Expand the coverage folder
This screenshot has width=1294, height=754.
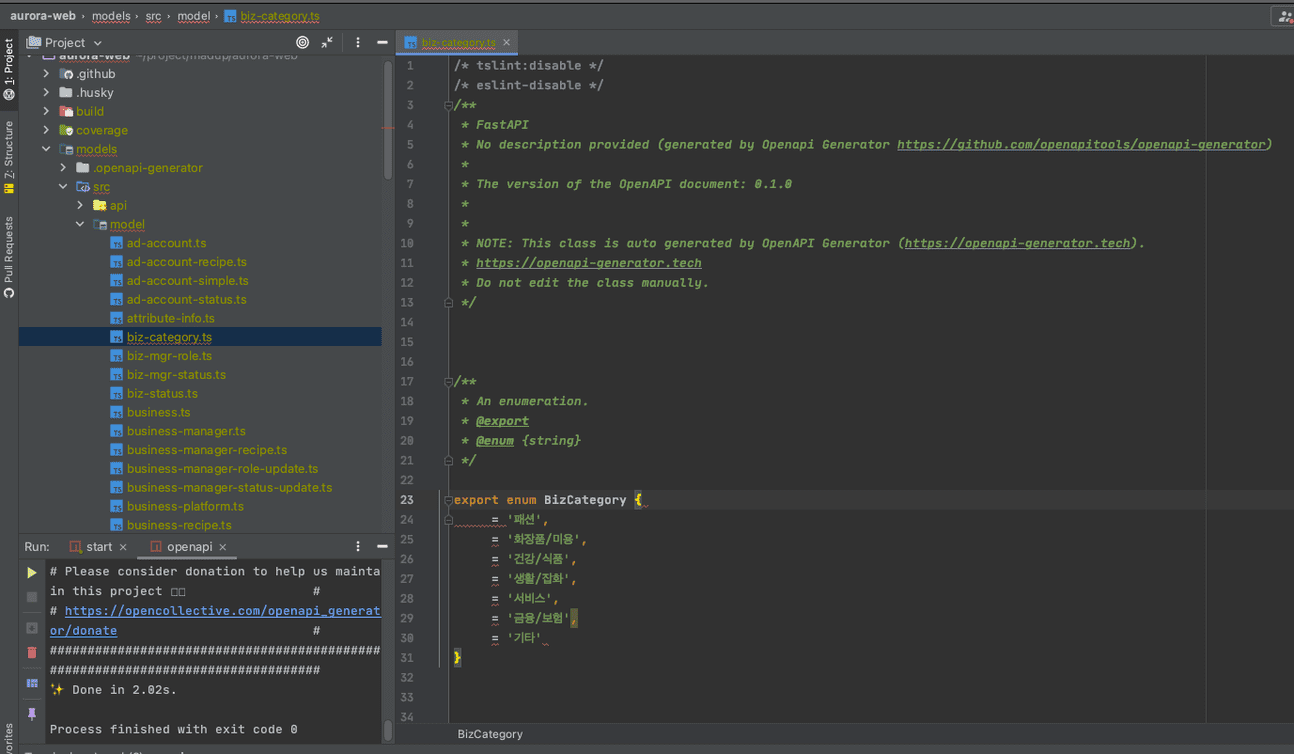tap(46, 130)
